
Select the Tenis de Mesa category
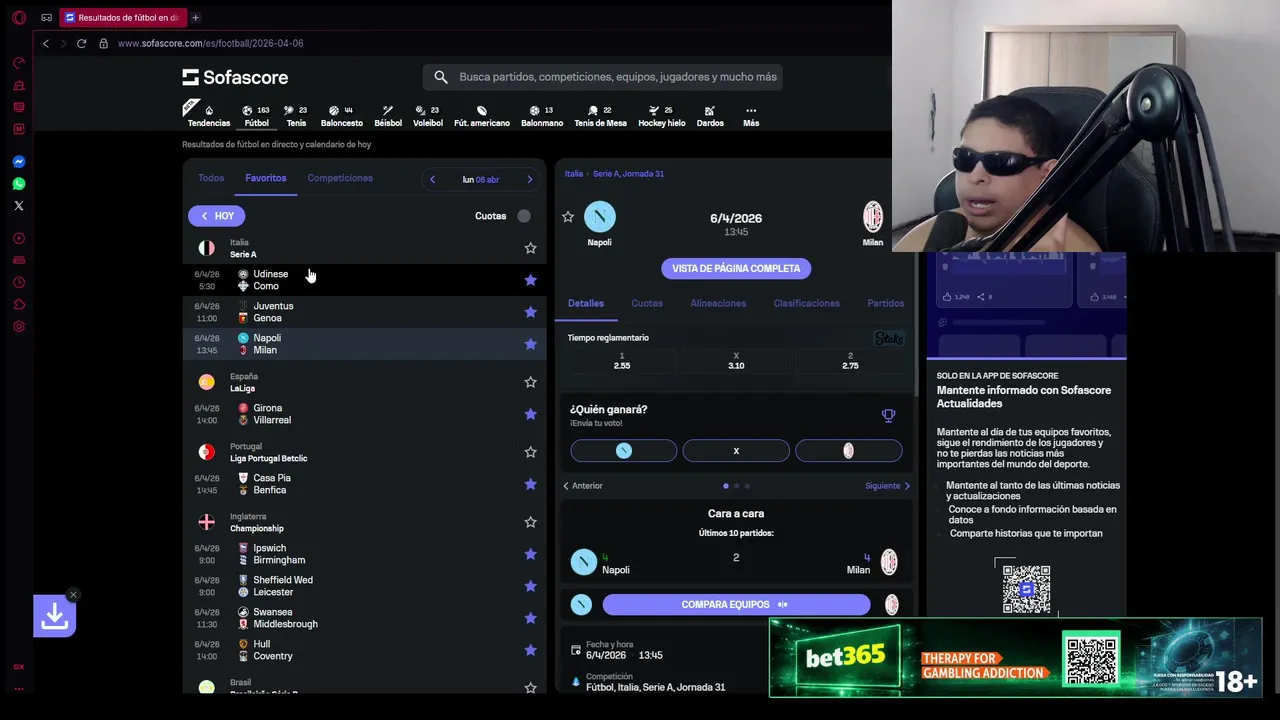point(600,116)
